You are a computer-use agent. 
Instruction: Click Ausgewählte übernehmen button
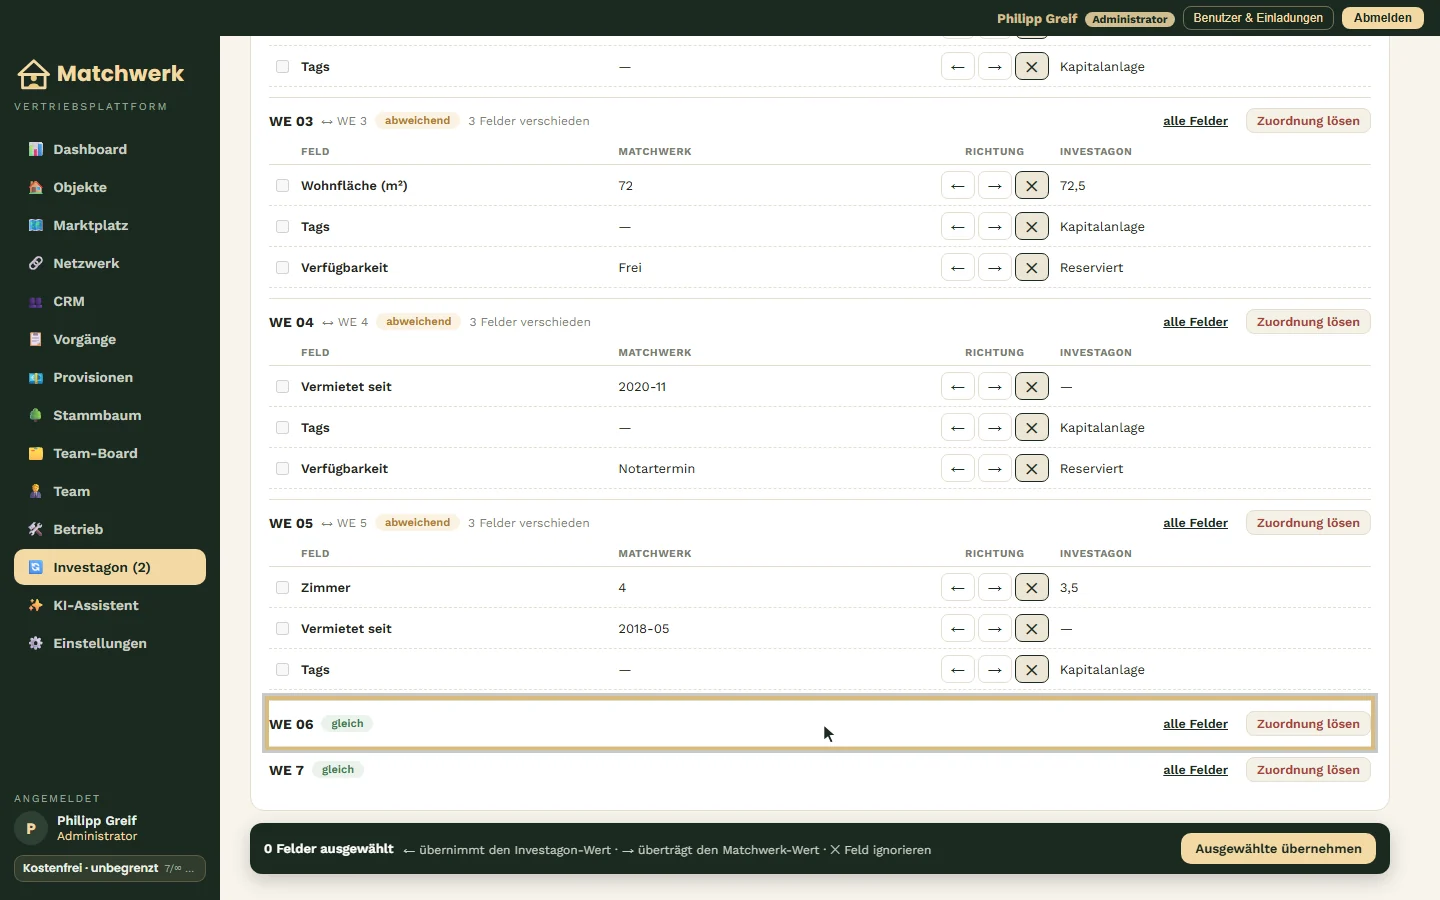[1278, 849]
